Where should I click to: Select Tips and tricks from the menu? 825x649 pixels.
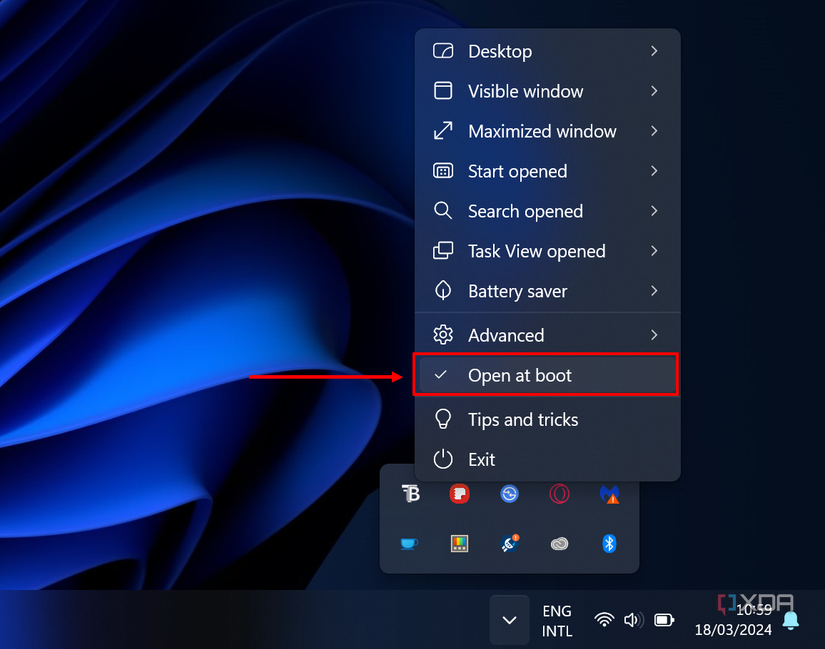point(523,419)
